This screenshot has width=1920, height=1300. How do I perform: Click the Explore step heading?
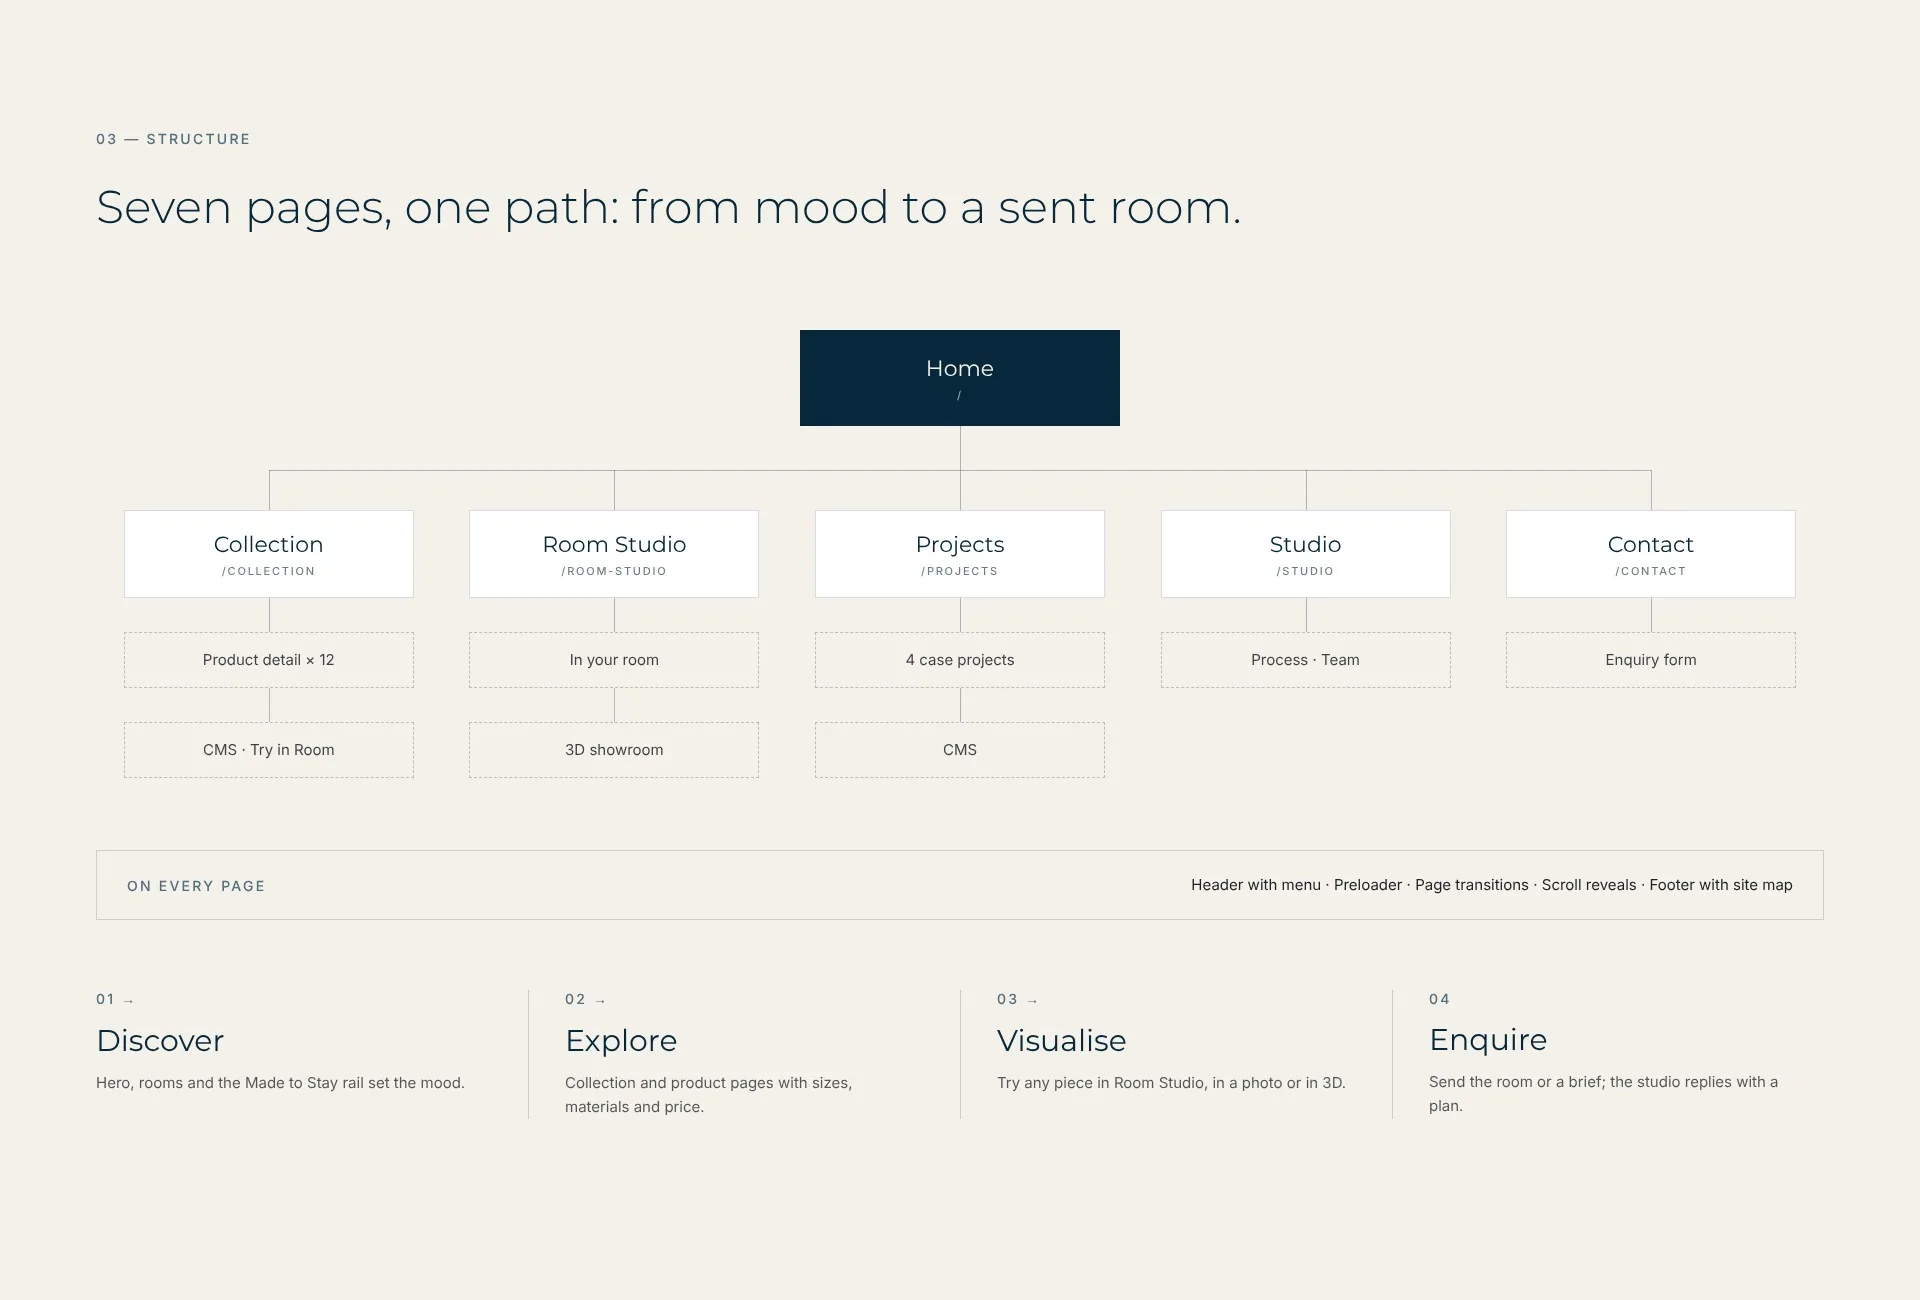coord(621,1041)
